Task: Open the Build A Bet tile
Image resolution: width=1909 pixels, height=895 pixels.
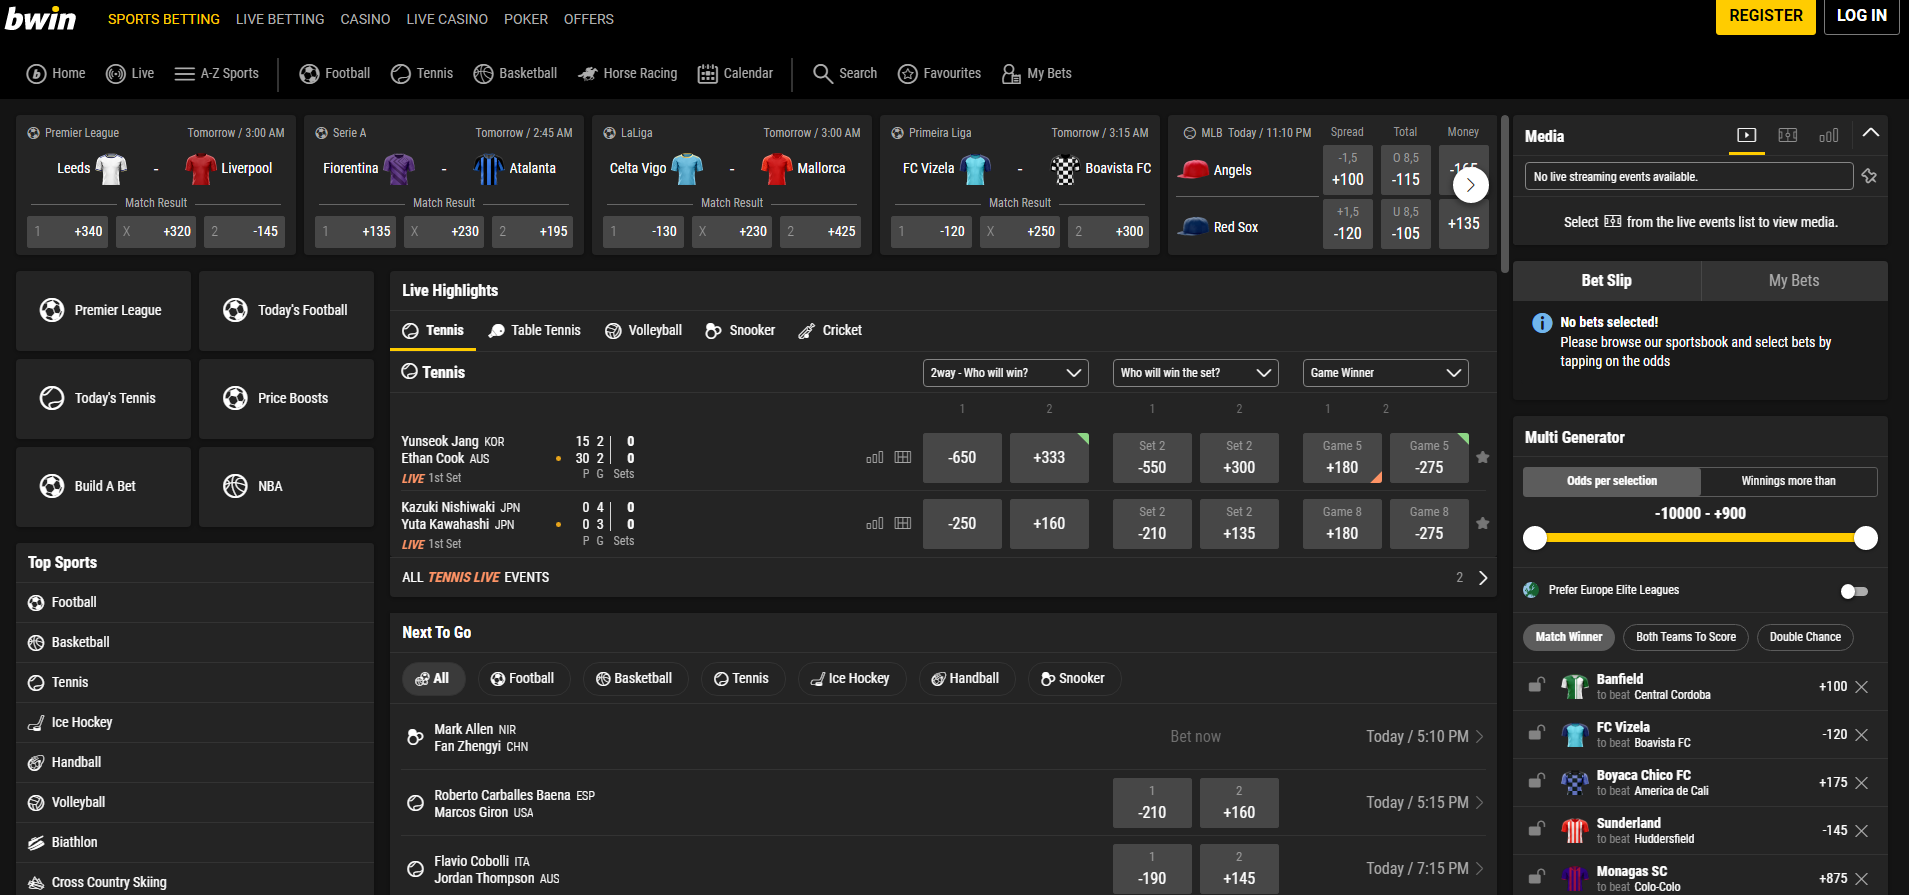Action: tap(103, 486)
